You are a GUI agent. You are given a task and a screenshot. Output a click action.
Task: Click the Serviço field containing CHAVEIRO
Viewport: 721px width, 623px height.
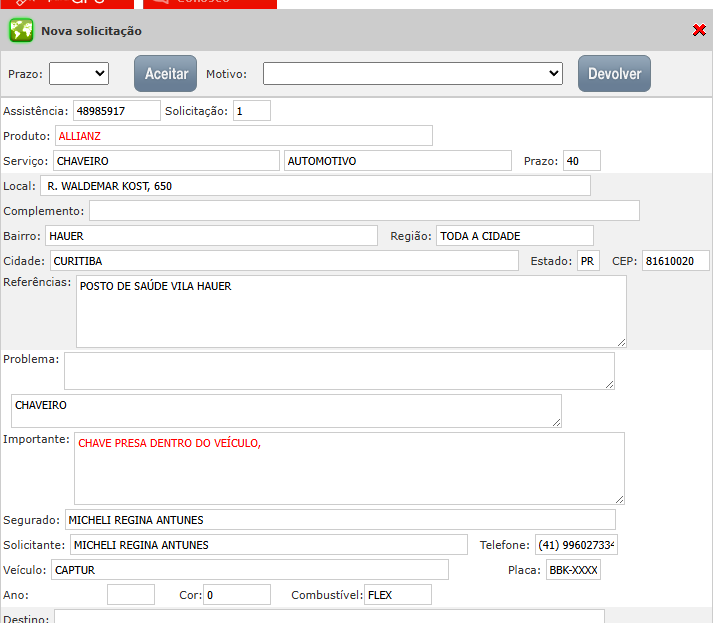(165, 160)
